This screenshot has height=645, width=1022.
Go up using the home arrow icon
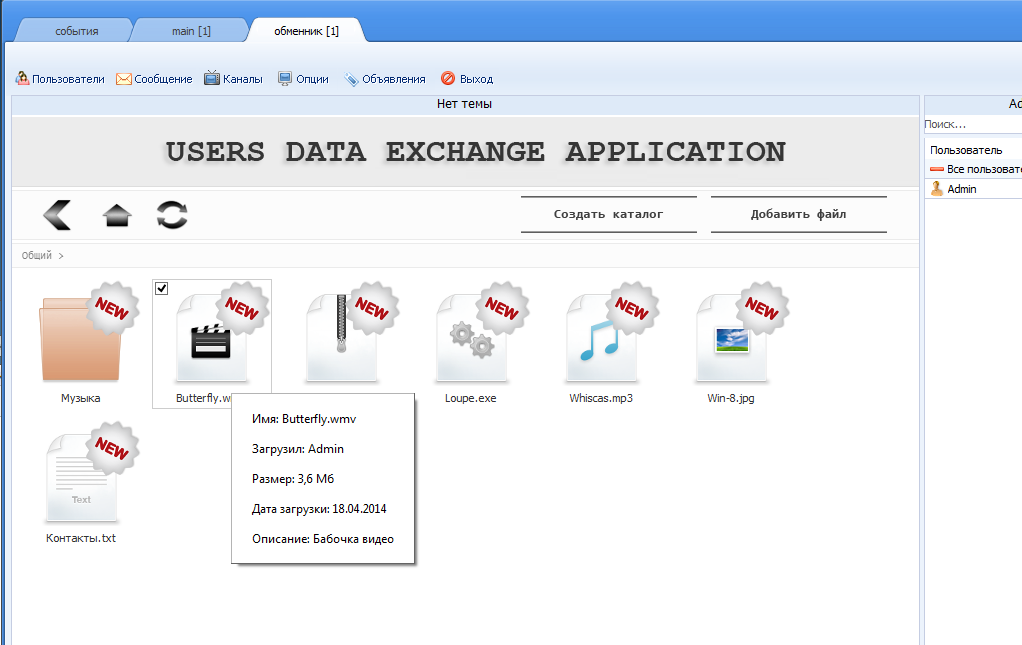click(x=117, y=215)
